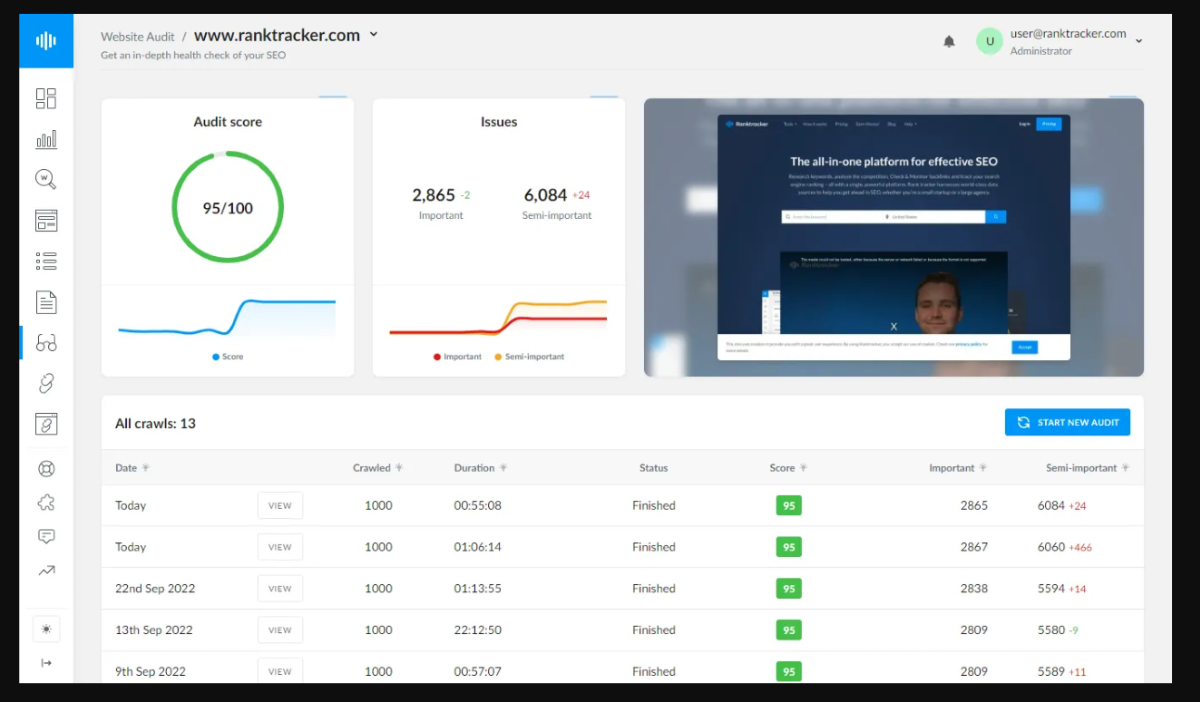Open the browser-window SERP checker icon
The width and height of the screenshot is (1200, 702).
tap(46, 221)
